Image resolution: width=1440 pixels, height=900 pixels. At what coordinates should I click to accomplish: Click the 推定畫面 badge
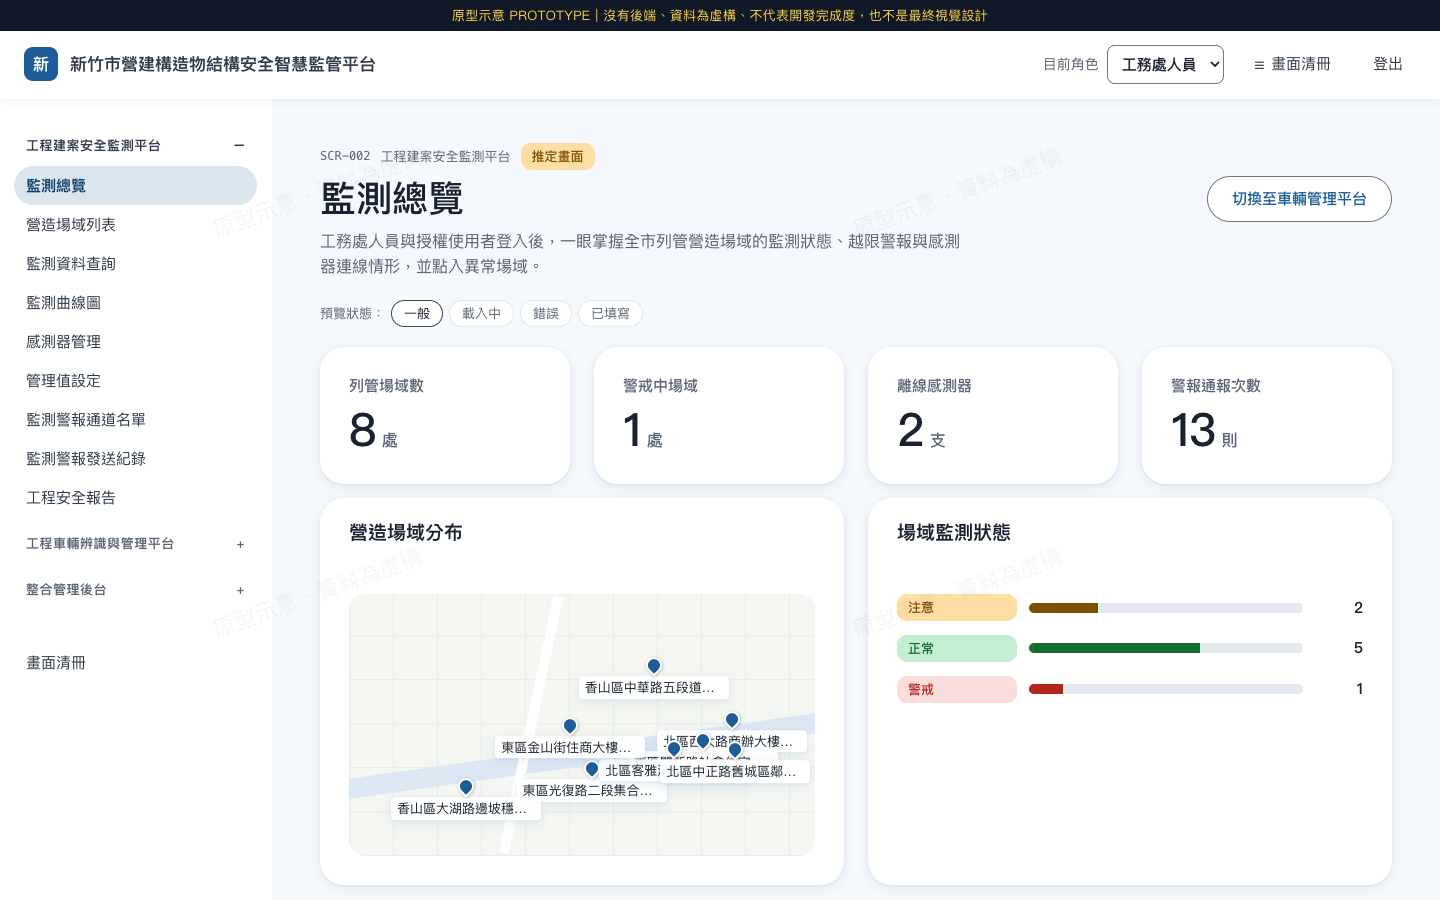pos(558,157)
